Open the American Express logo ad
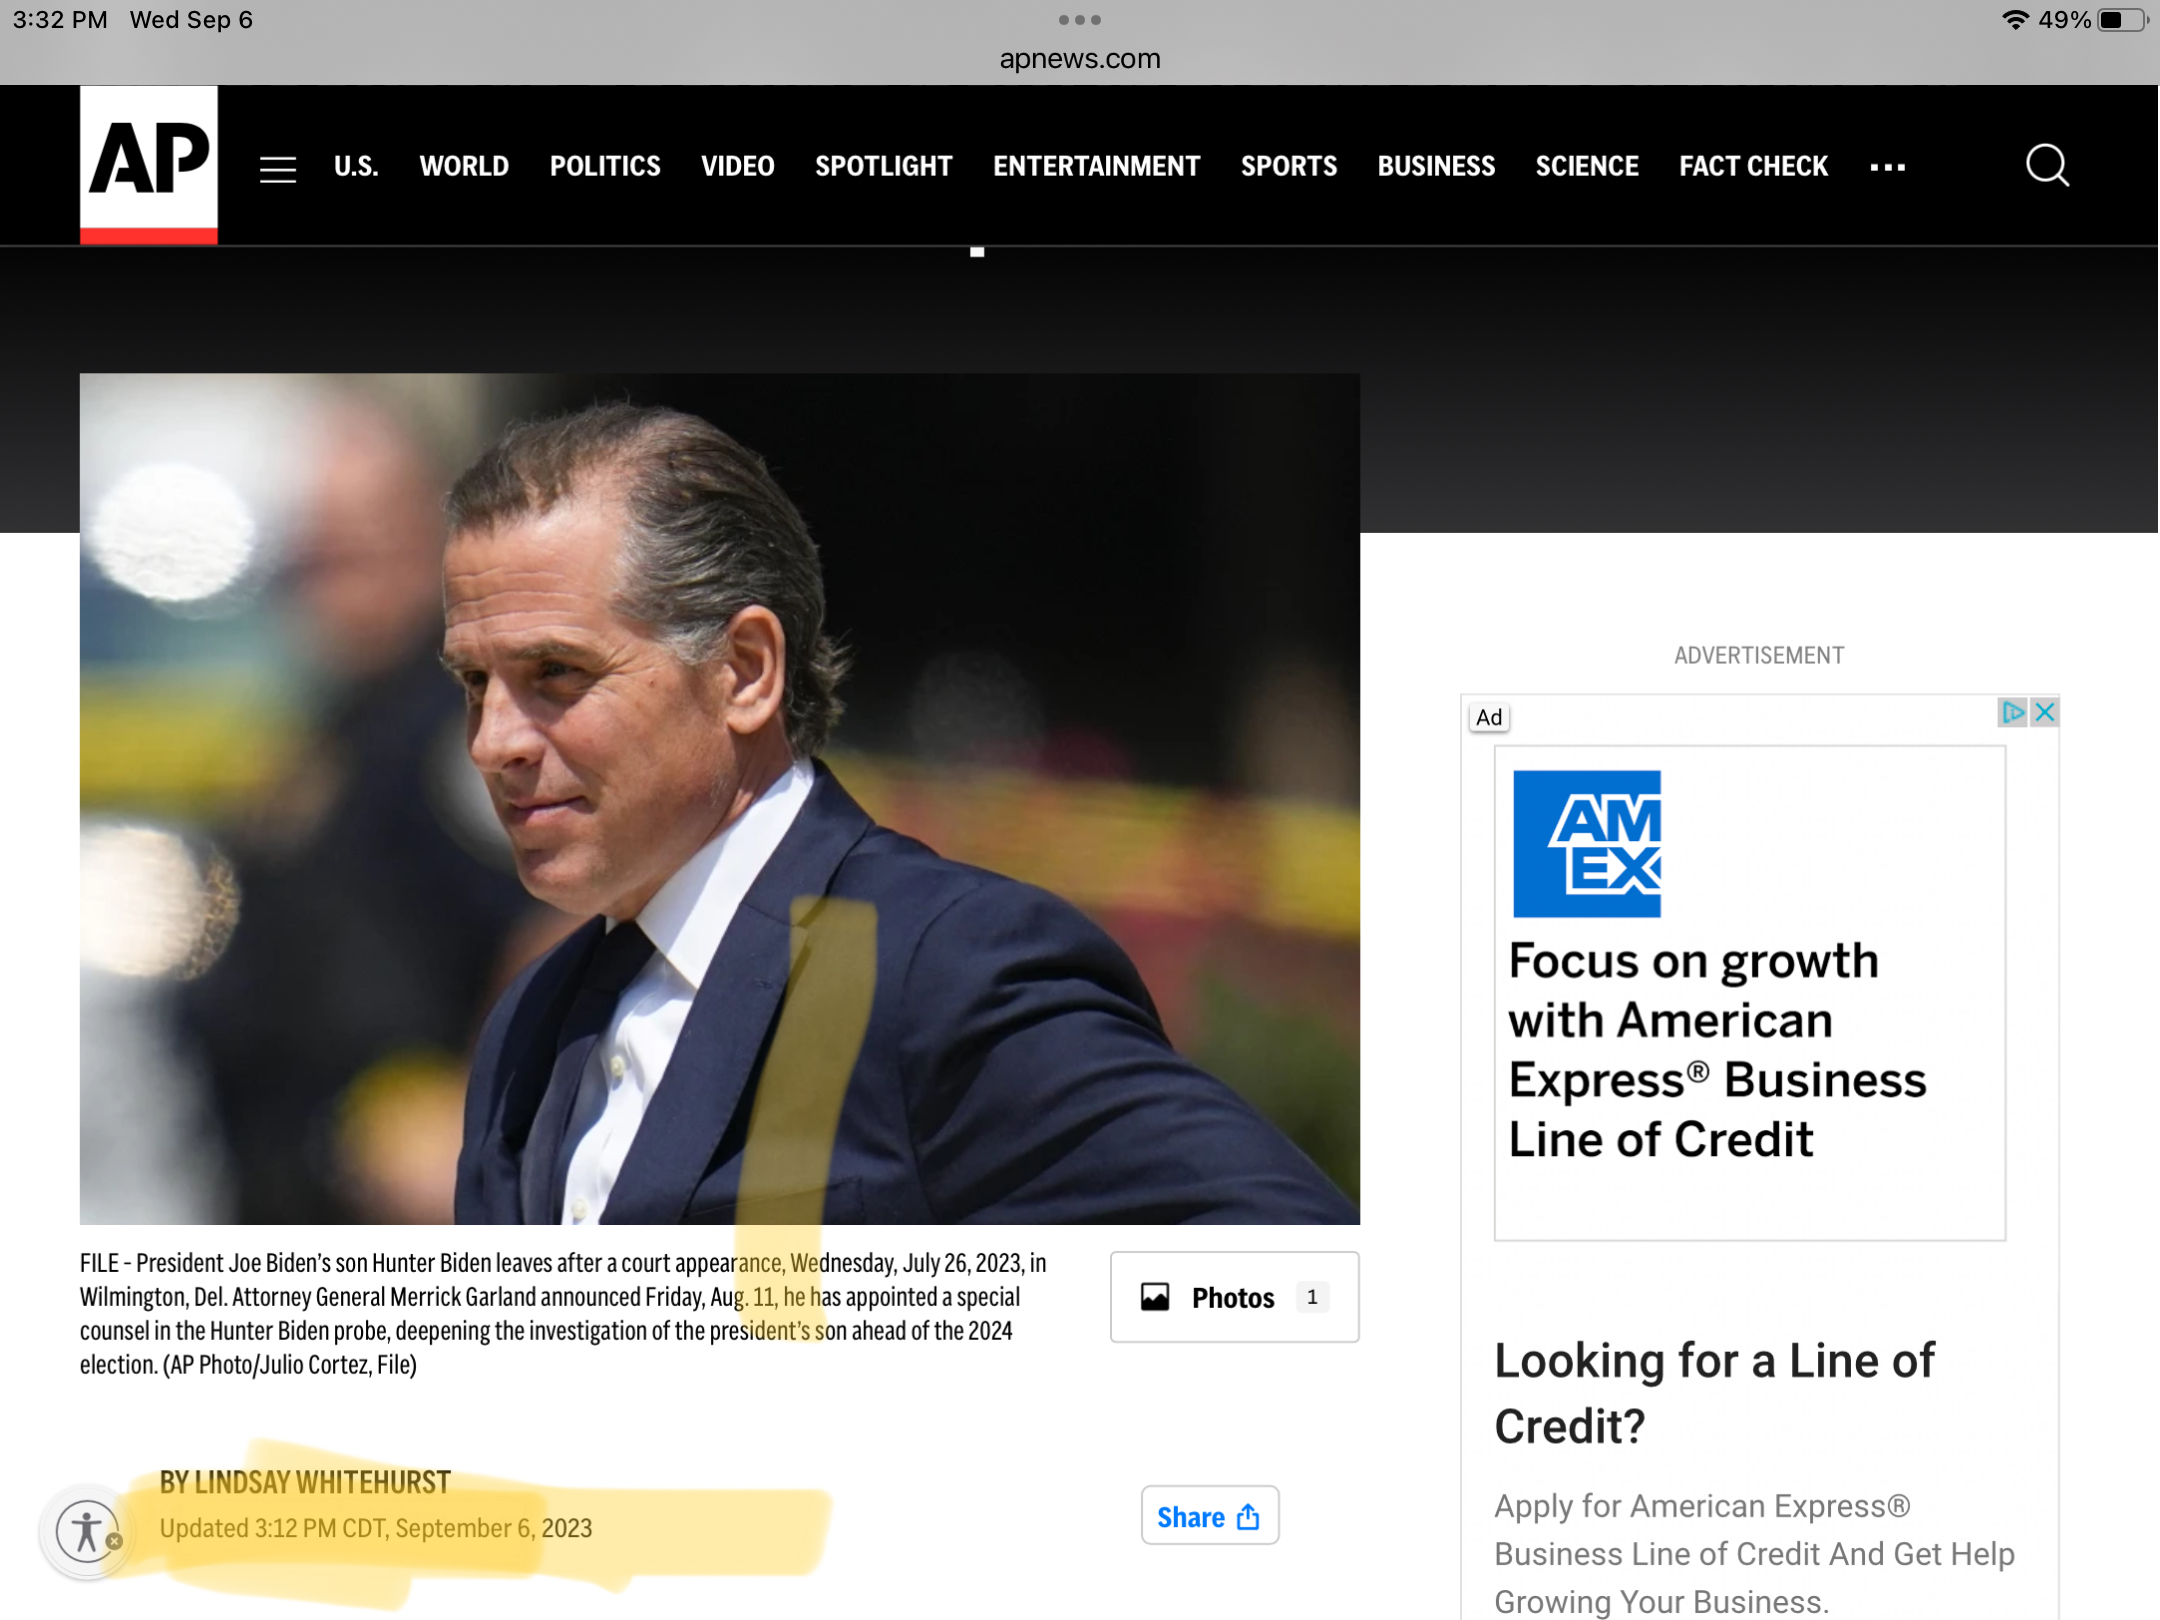2160x1620 pixels. (x=1586, y=843)
